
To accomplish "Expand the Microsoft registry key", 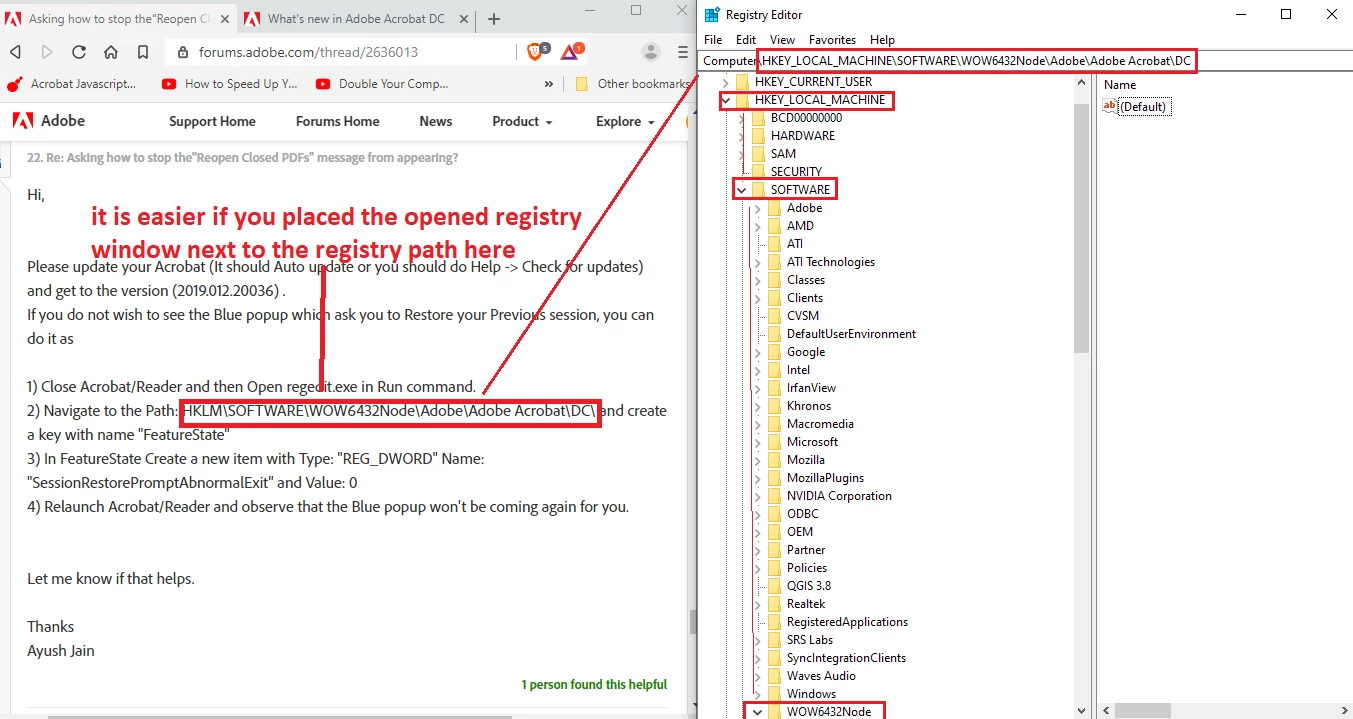I will tap(757, 442).
